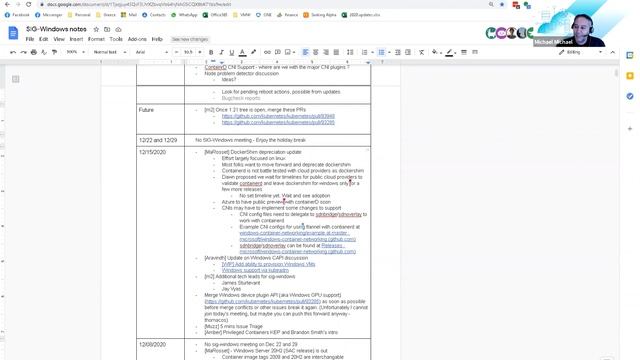
Task: Open the Edit menu
Action: tap(43, 39)
